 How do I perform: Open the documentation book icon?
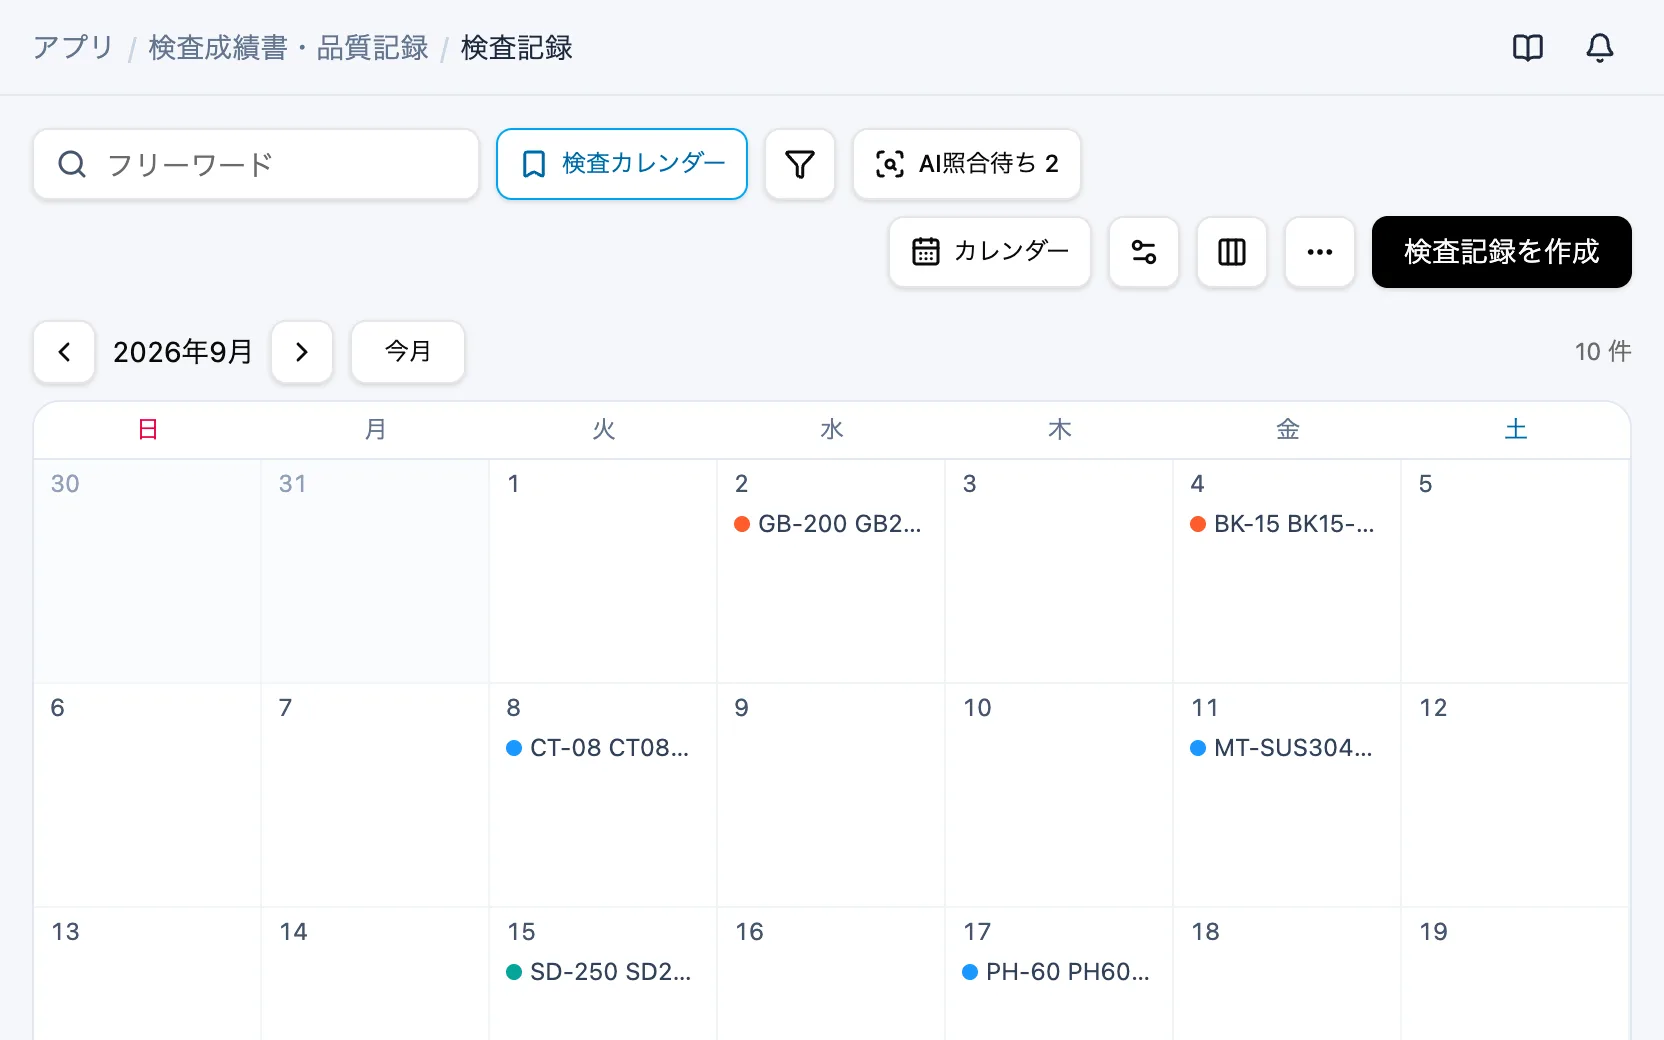pyautogui.click(x=1527, y=48)
